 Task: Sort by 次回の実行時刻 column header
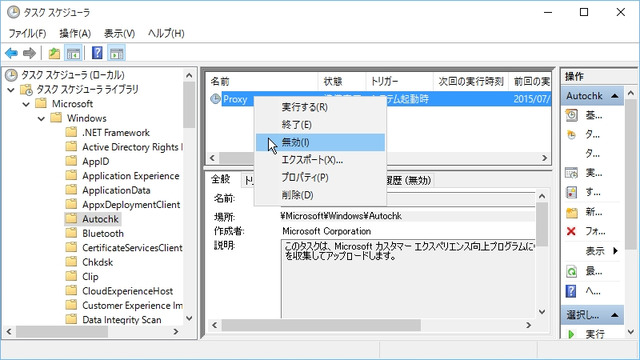[471, 82]
